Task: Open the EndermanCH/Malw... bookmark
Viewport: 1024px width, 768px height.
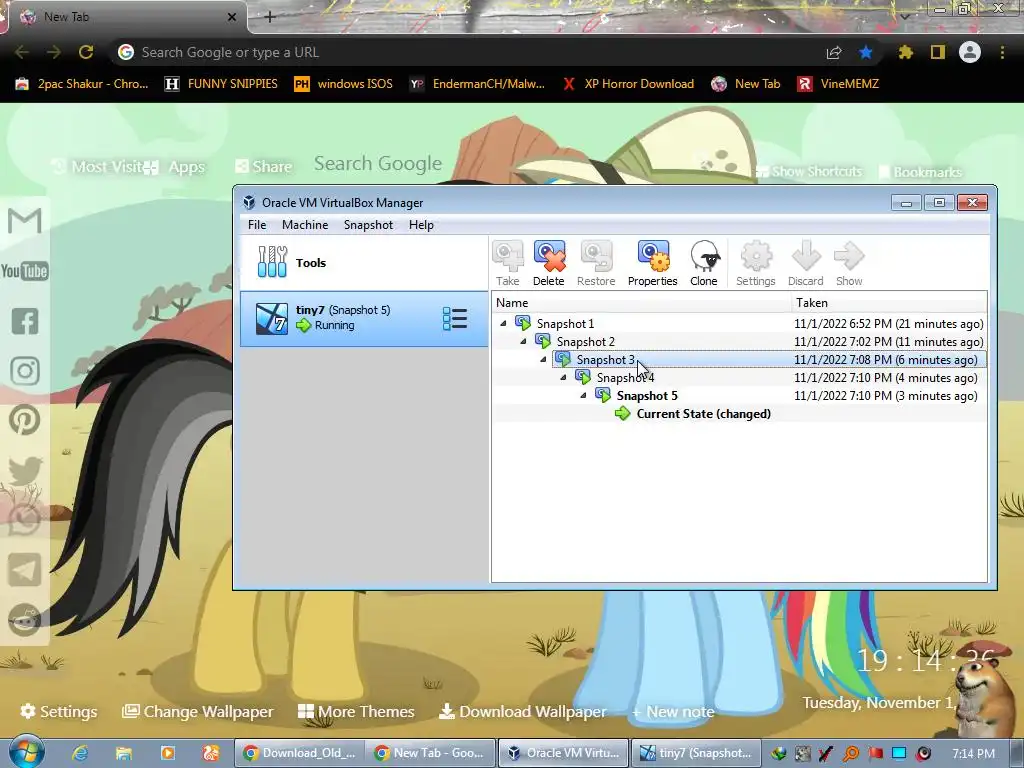Action: point(477,84)
